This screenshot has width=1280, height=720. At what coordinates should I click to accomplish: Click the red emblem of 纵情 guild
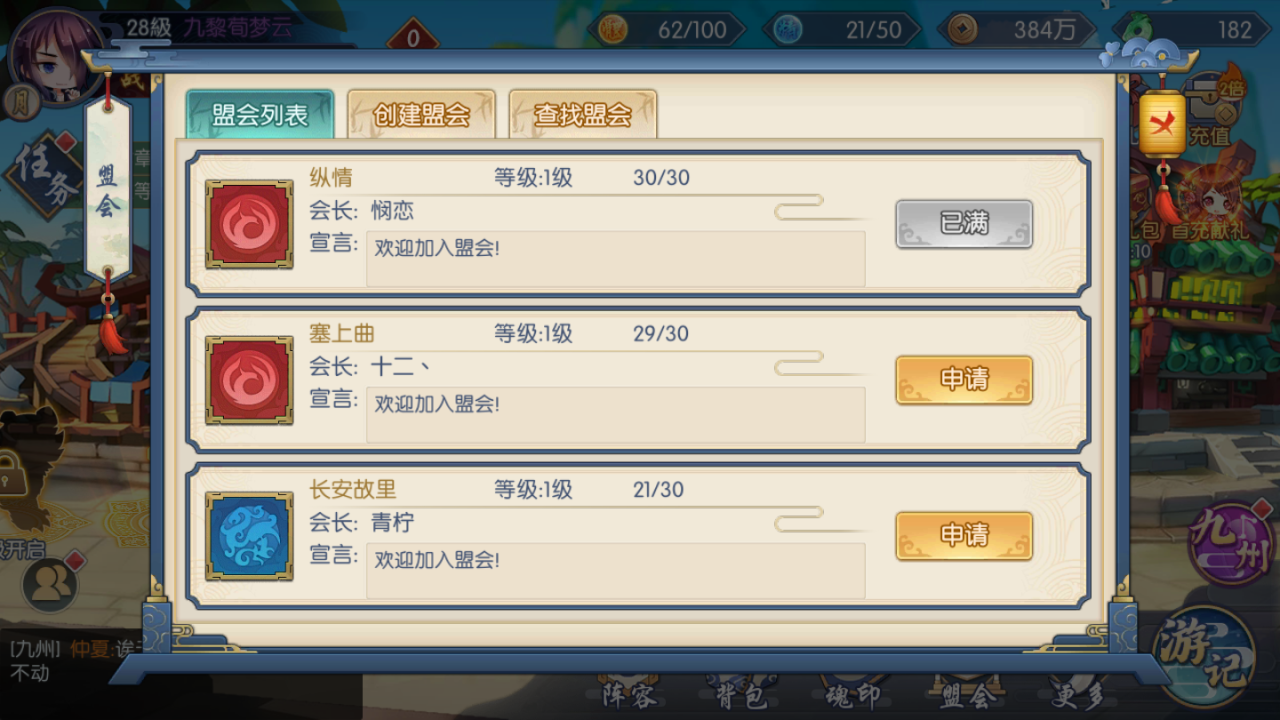pyautogui.click(x=249, y=224)
